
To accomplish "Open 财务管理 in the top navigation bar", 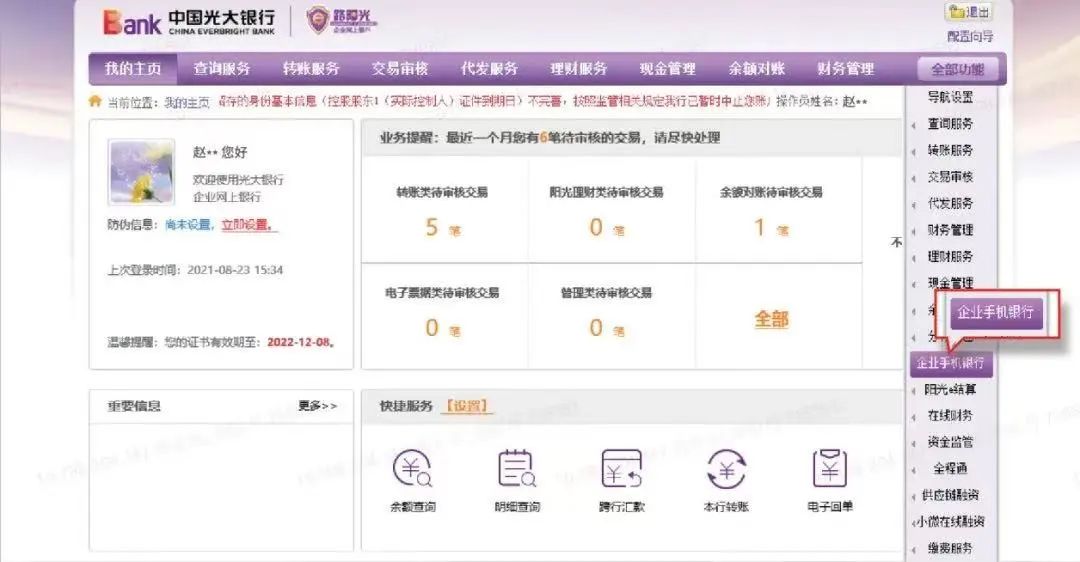I will tap(846, 69).
